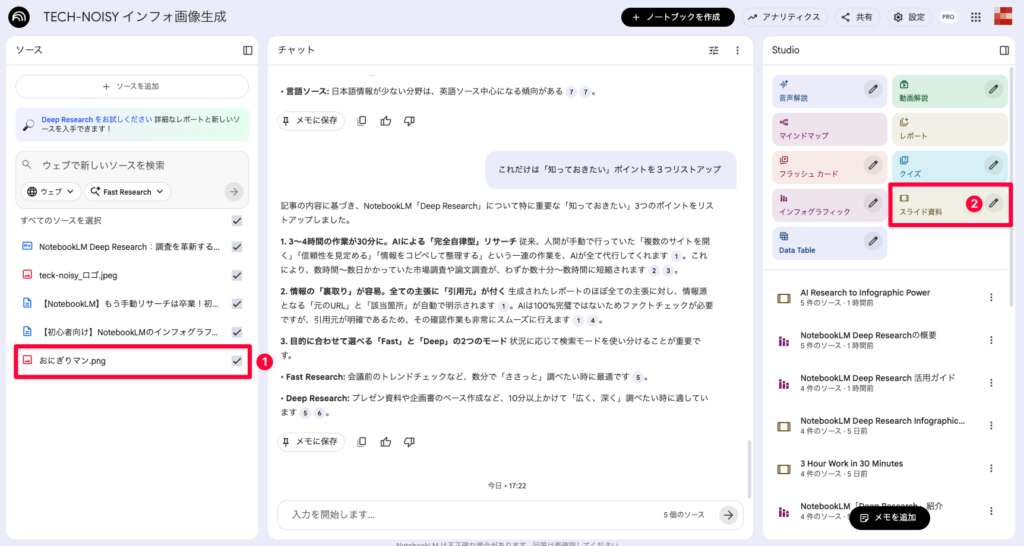Uncheck the NotebookLM Deep Research：調査を革新する source
This screenshot has height=546, width=1024.
[x=237, y=247]
